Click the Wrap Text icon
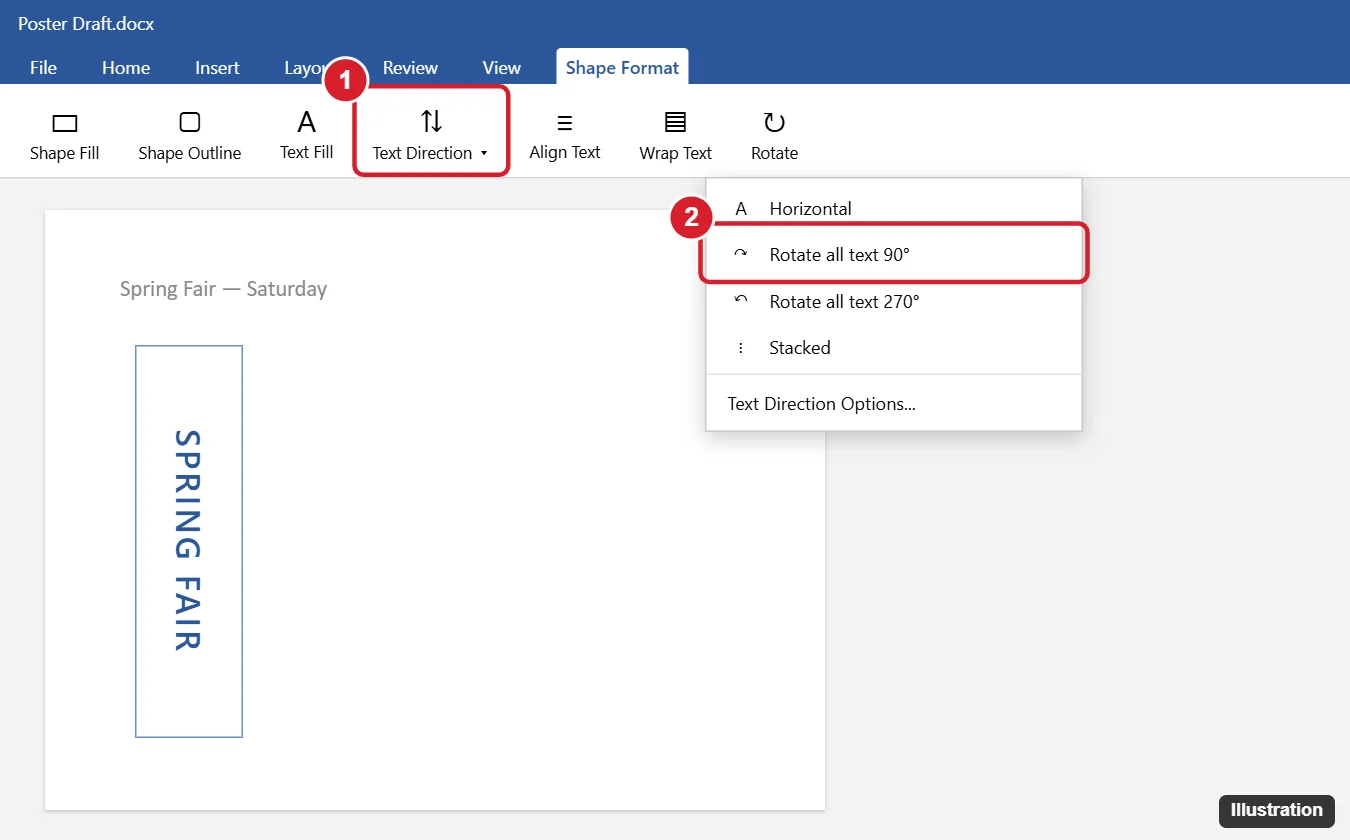This screenshot has height=840, width=1350. point(676,122)
